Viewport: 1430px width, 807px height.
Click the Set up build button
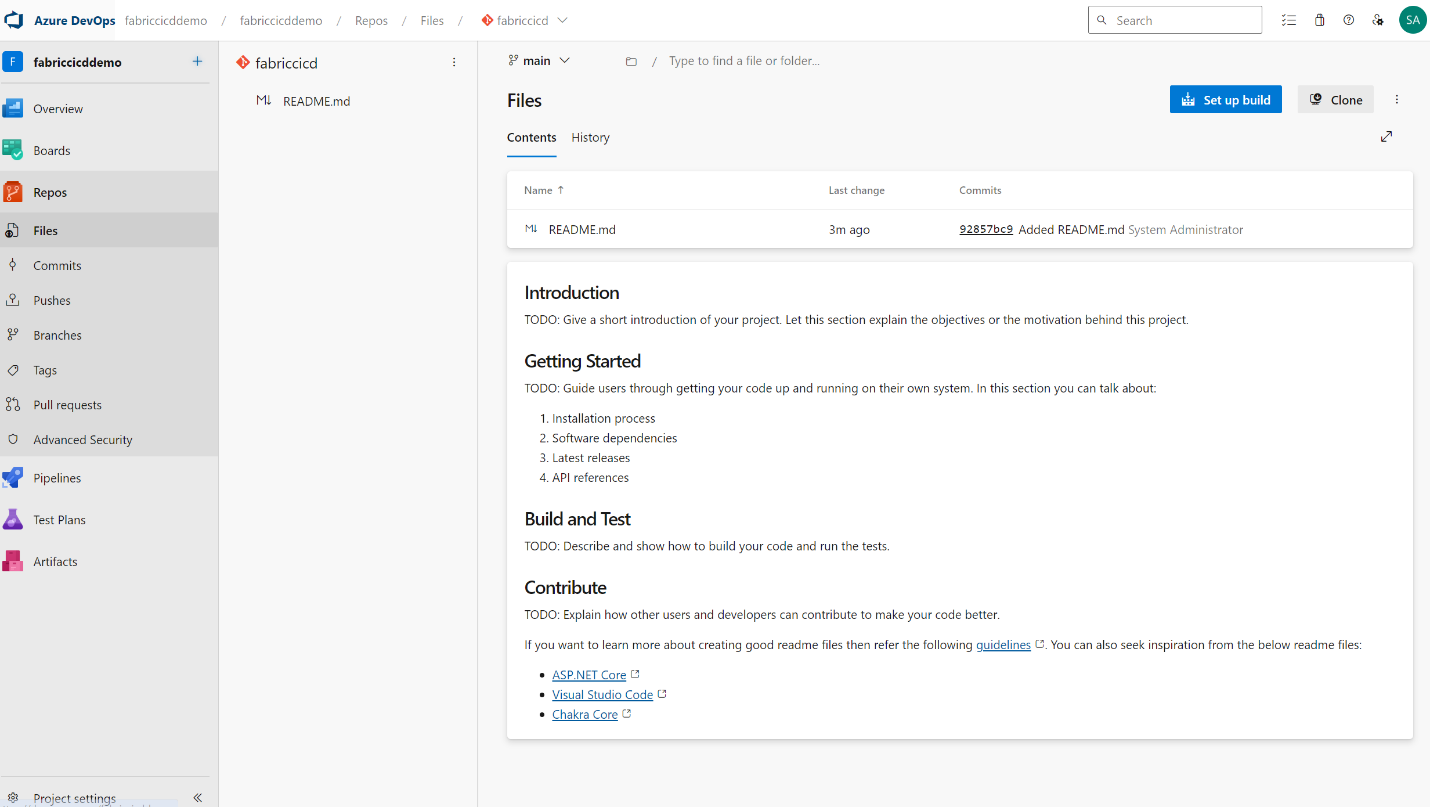[1226, 99]
